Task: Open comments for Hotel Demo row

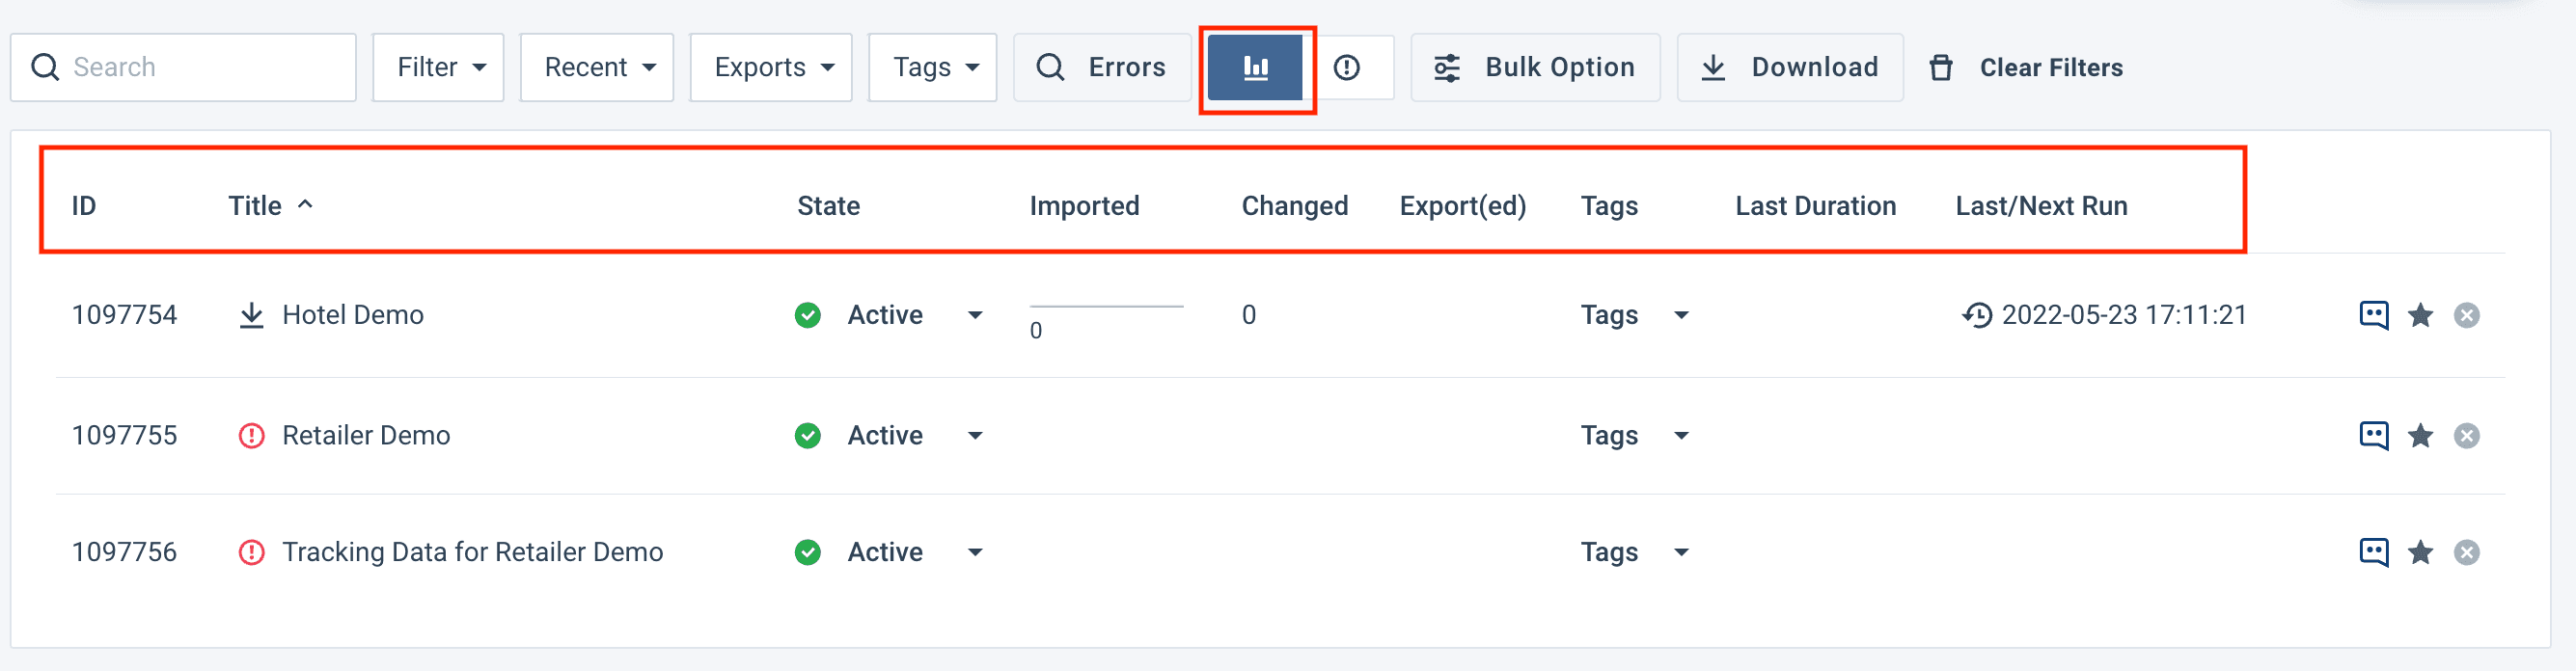Action: pyautogui.click(x=2373, y=315)
